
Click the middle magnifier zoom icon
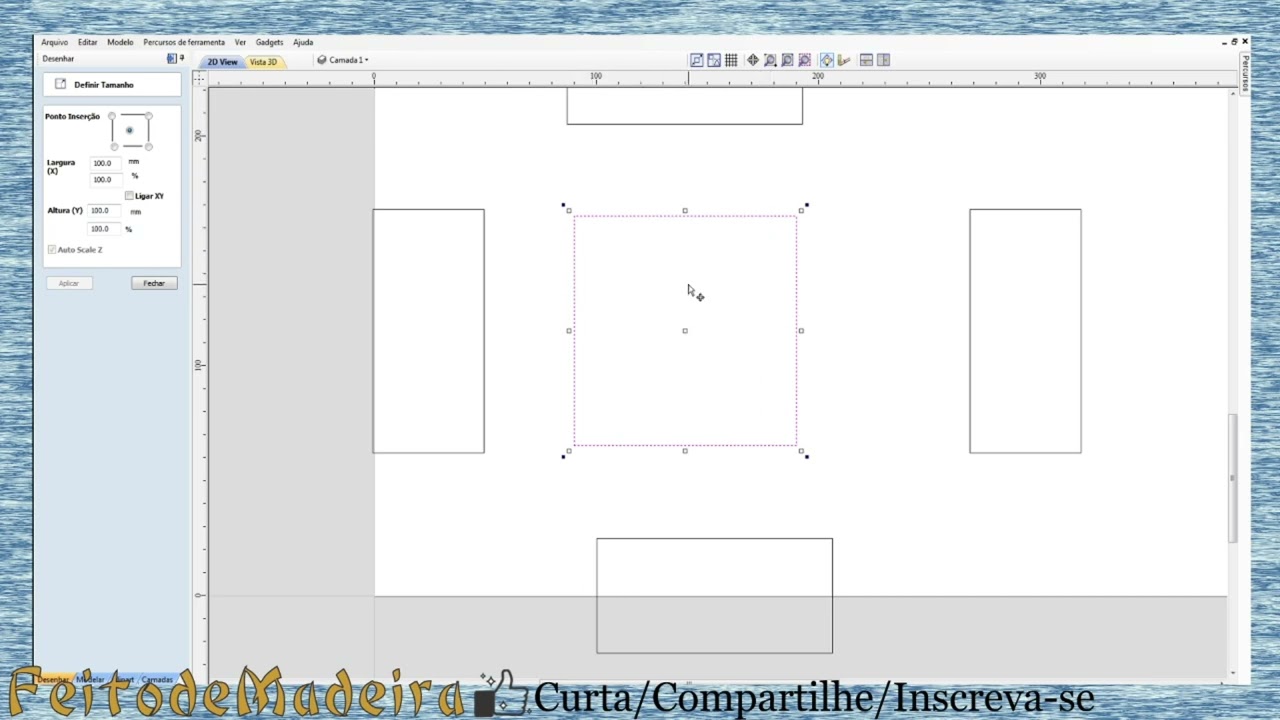[x=787, y=60]
